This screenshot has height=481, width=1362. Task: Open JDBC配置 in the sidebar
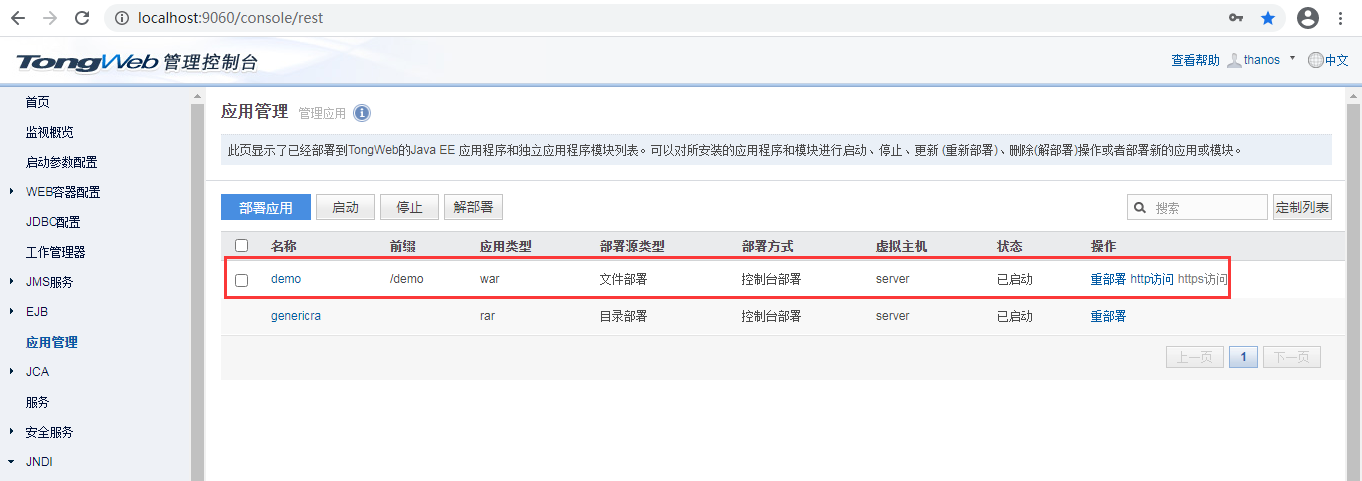[x=53, y=222]
